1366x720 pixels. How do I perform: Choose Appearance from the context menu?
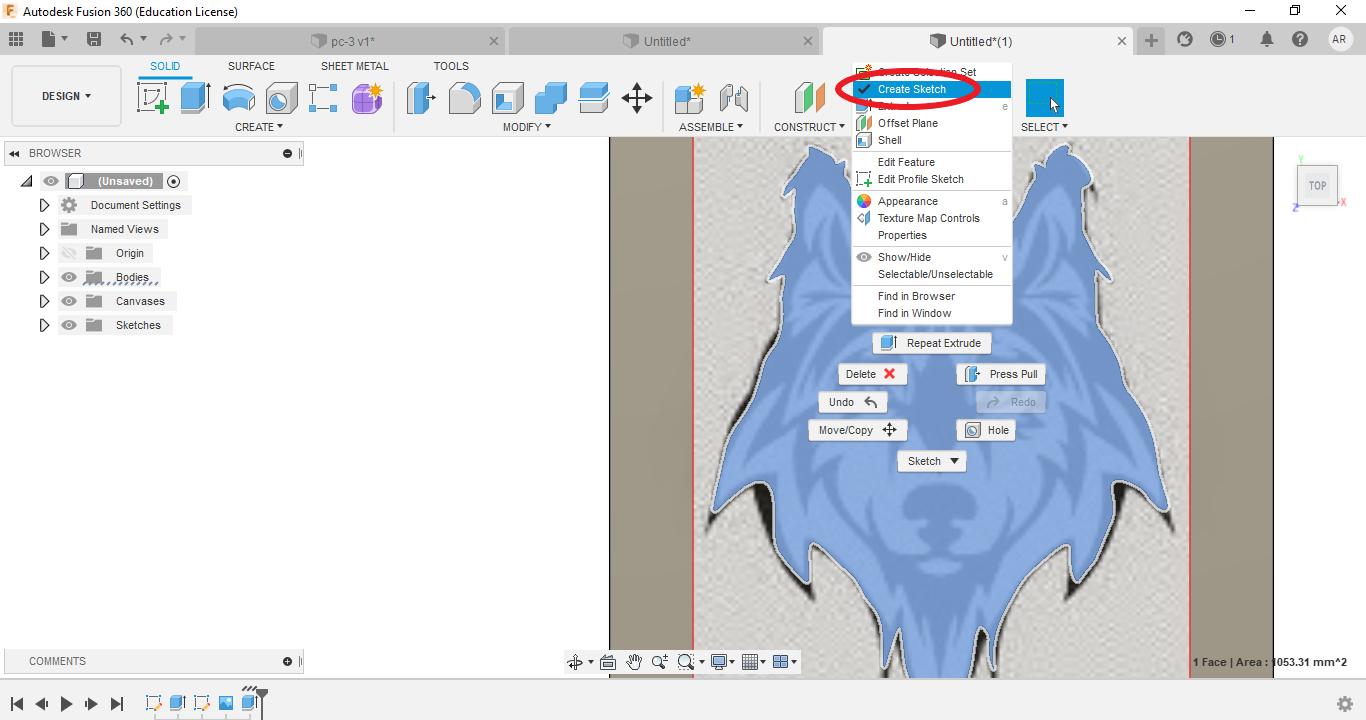pyautogui.click(x=932, y=201)
